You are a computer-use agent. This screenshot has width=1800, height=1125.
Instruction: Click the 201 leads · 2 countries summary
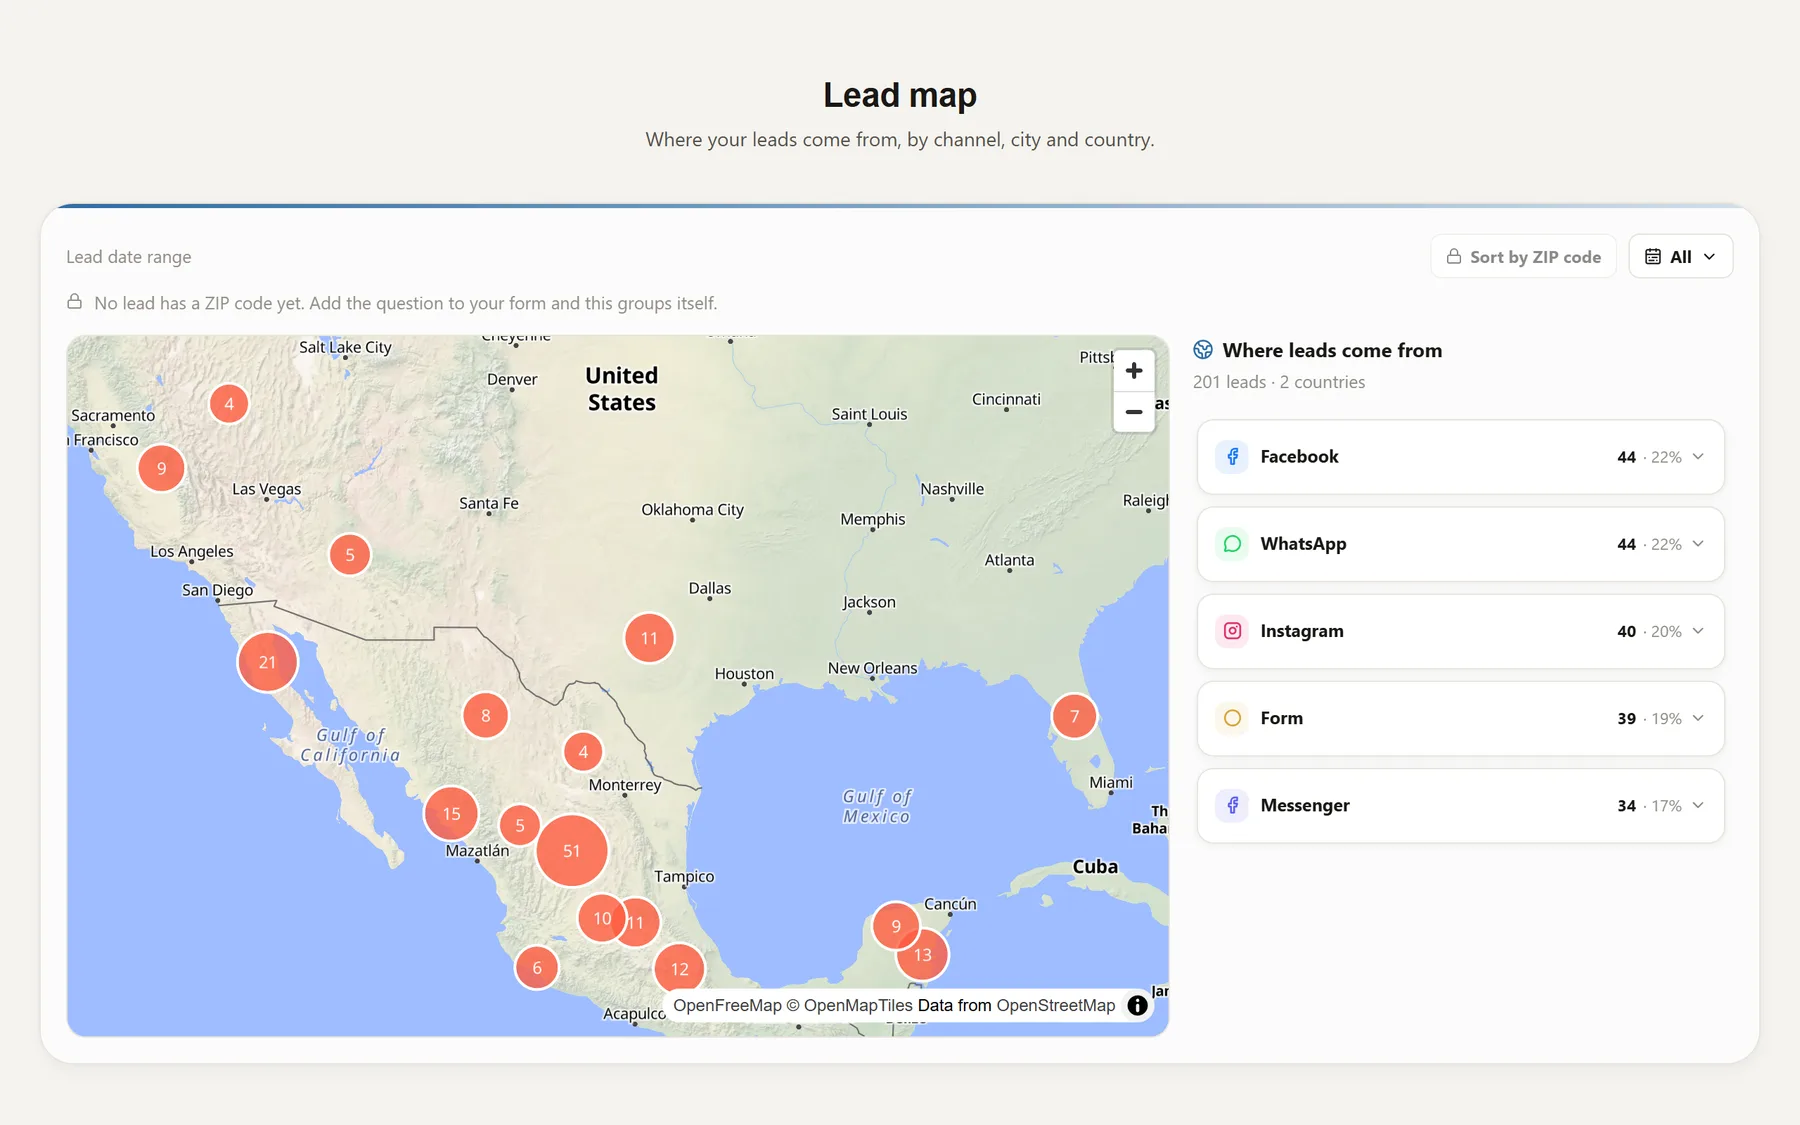click(x=1278, y=382)
